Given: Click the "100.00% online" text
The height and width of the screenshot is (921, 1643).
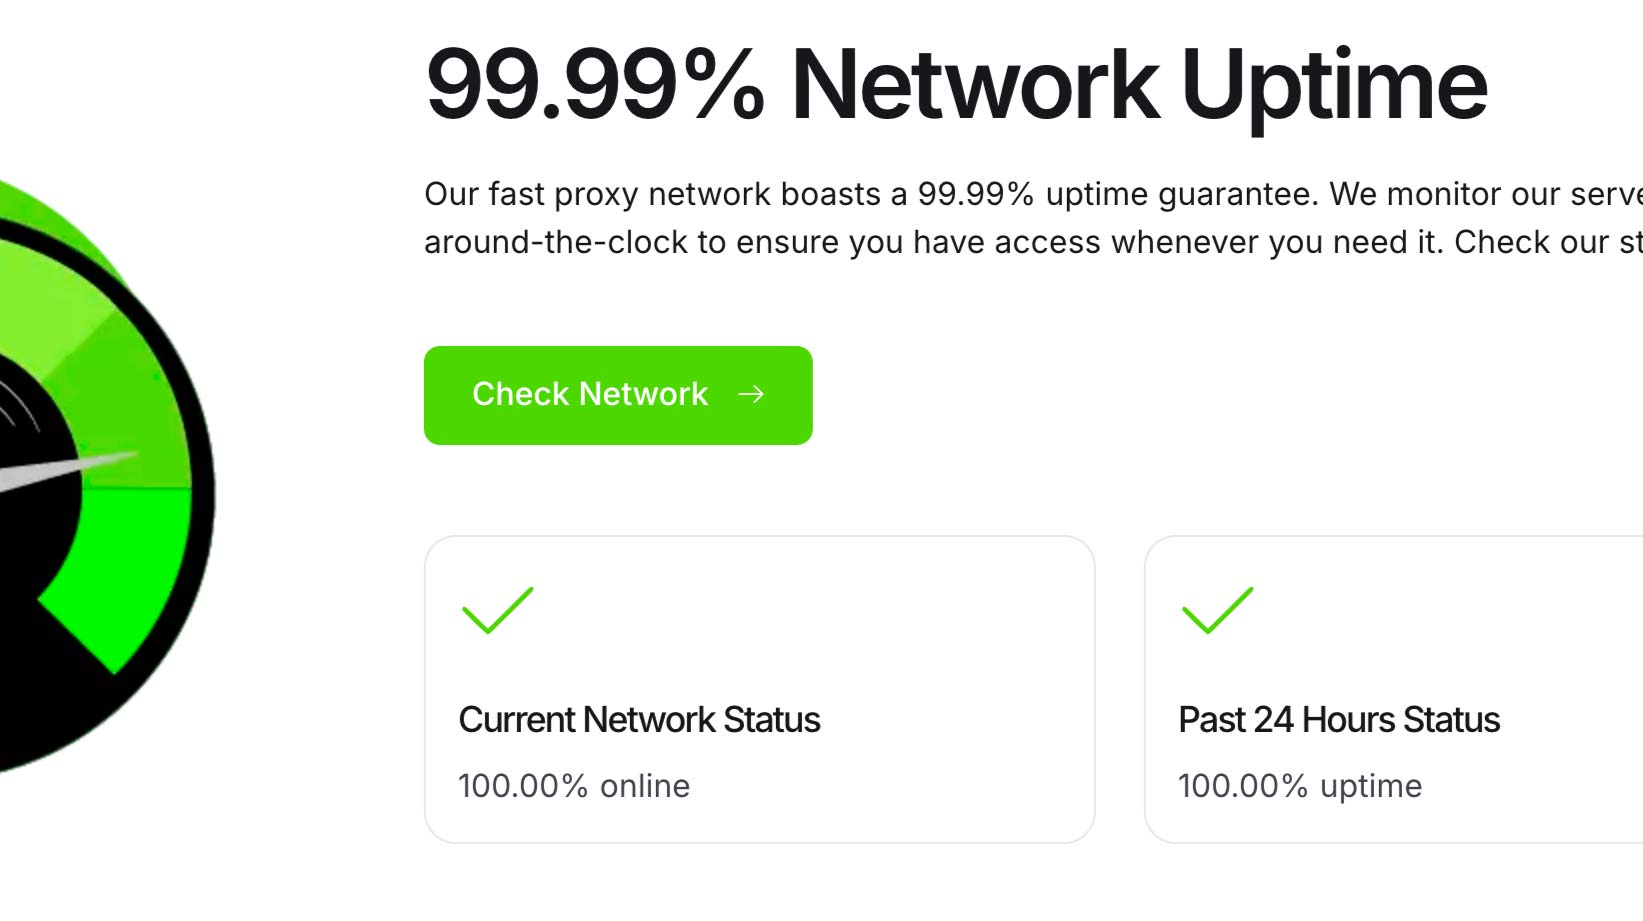Looking at the screenshot, I should click(x=574, y=786).
